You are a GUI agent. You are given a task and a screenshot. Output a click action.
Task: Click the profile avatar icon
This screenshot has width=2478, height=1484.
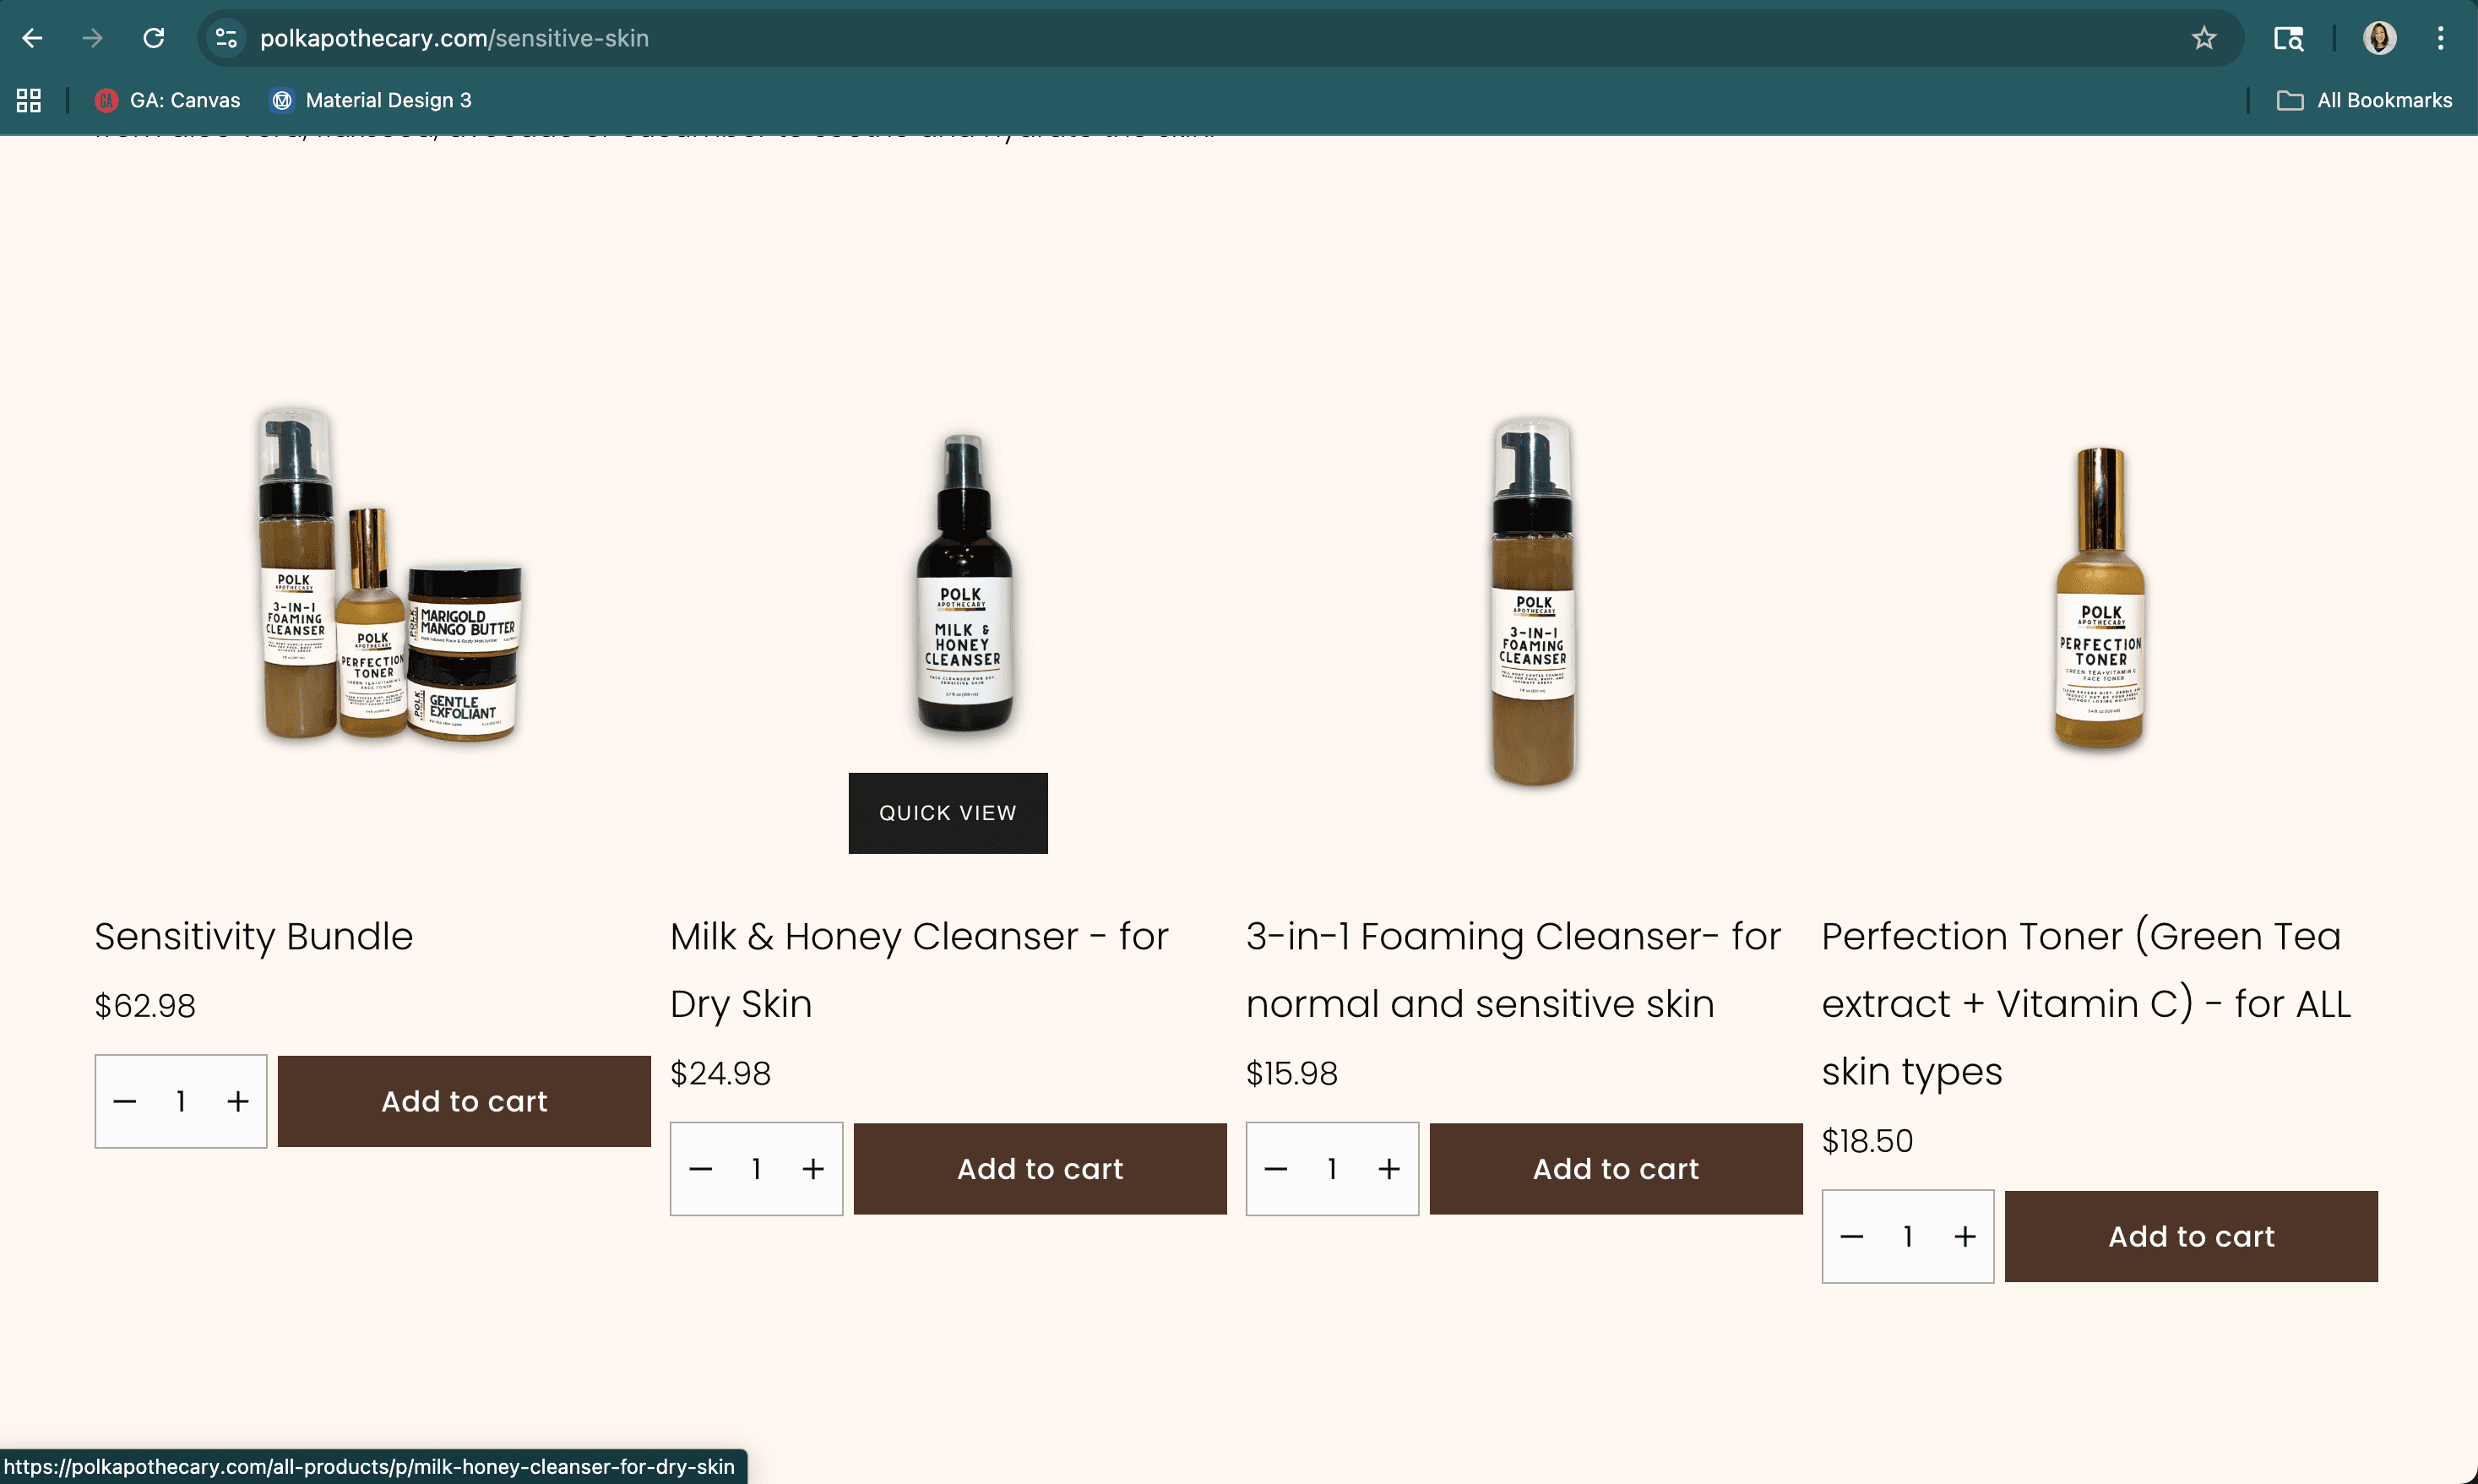[2379, 38]
